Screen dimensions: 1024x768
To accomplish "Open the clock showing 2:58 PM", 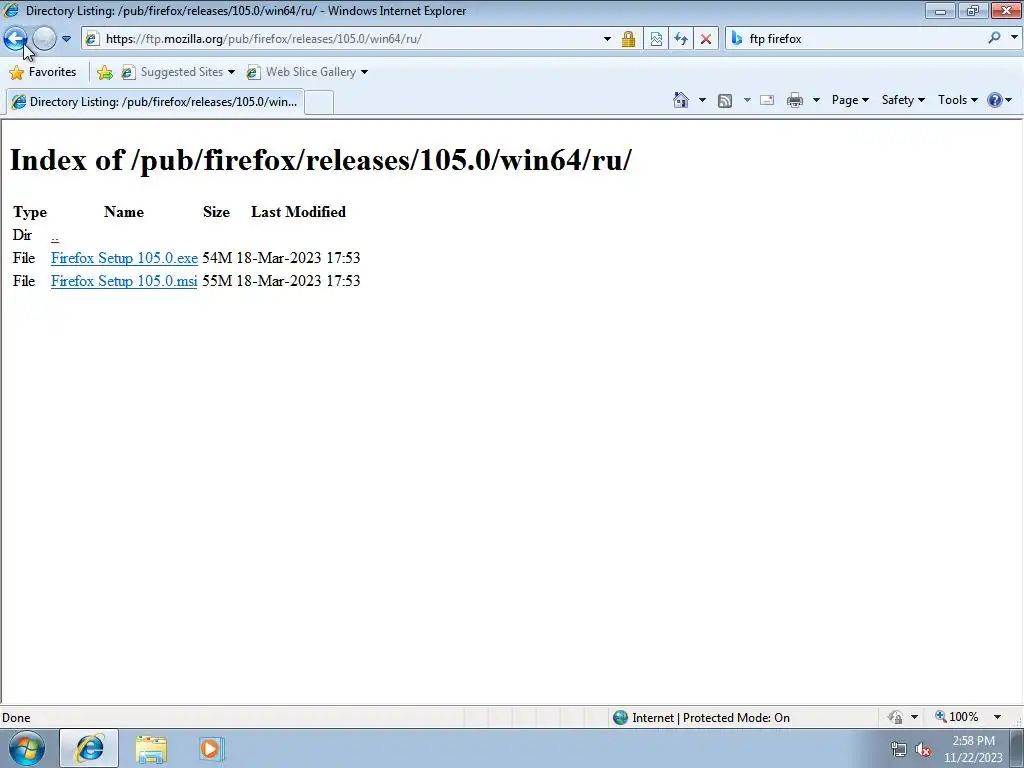I will (973, 749).
